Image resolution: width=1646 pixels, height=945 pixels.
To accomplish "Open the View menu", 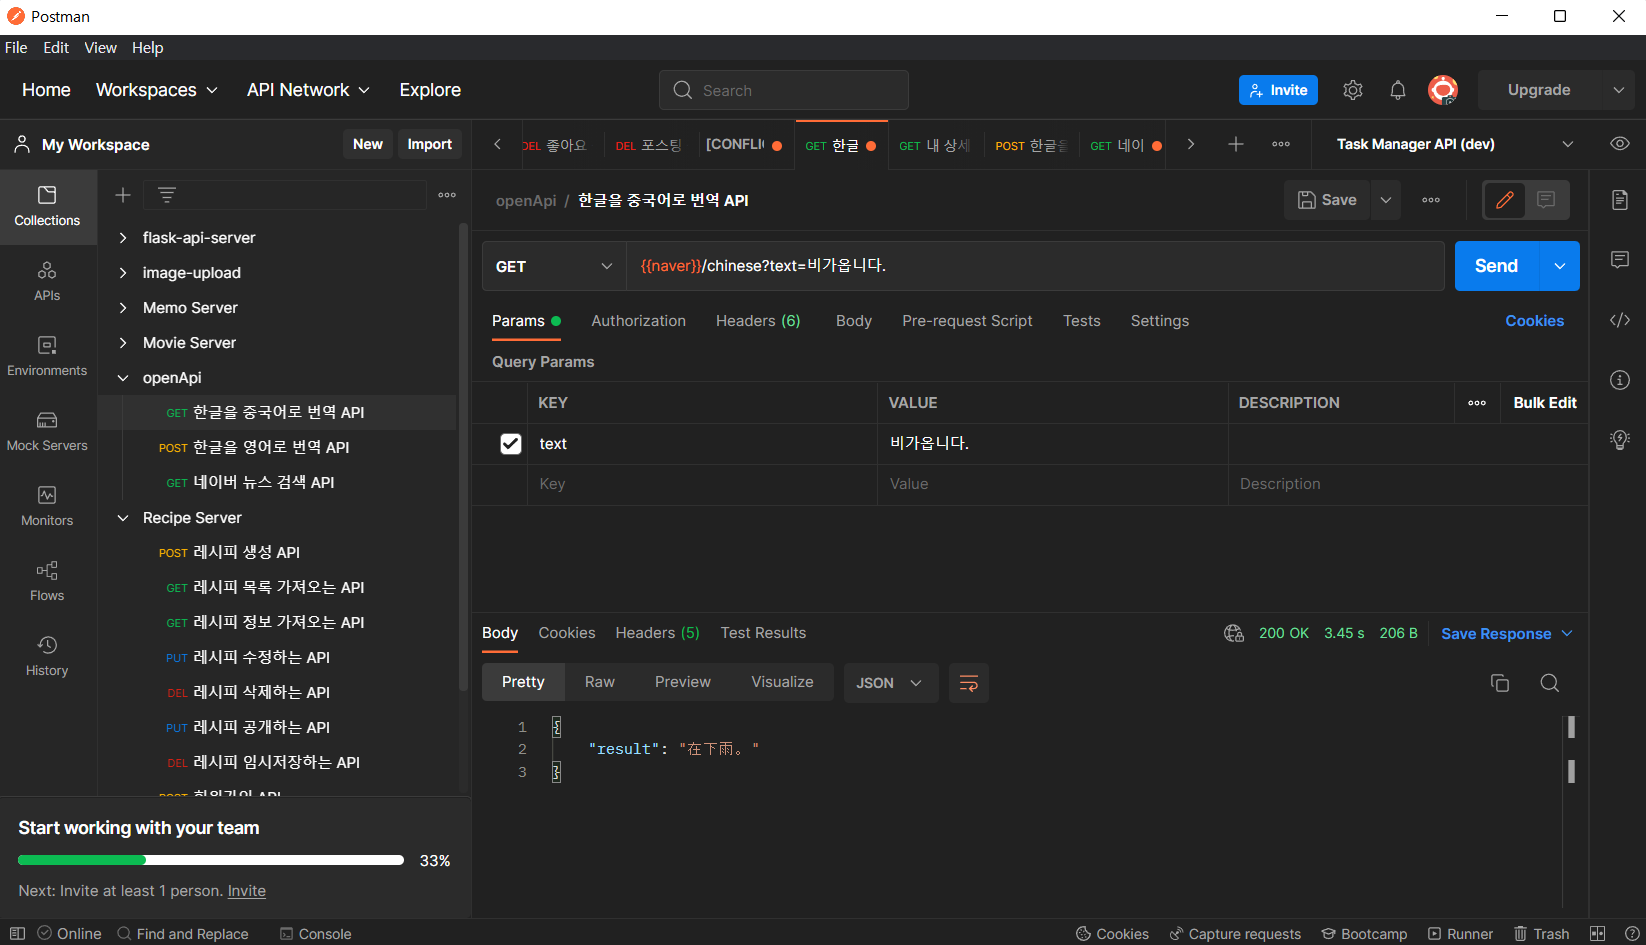I will click(100, 48).
